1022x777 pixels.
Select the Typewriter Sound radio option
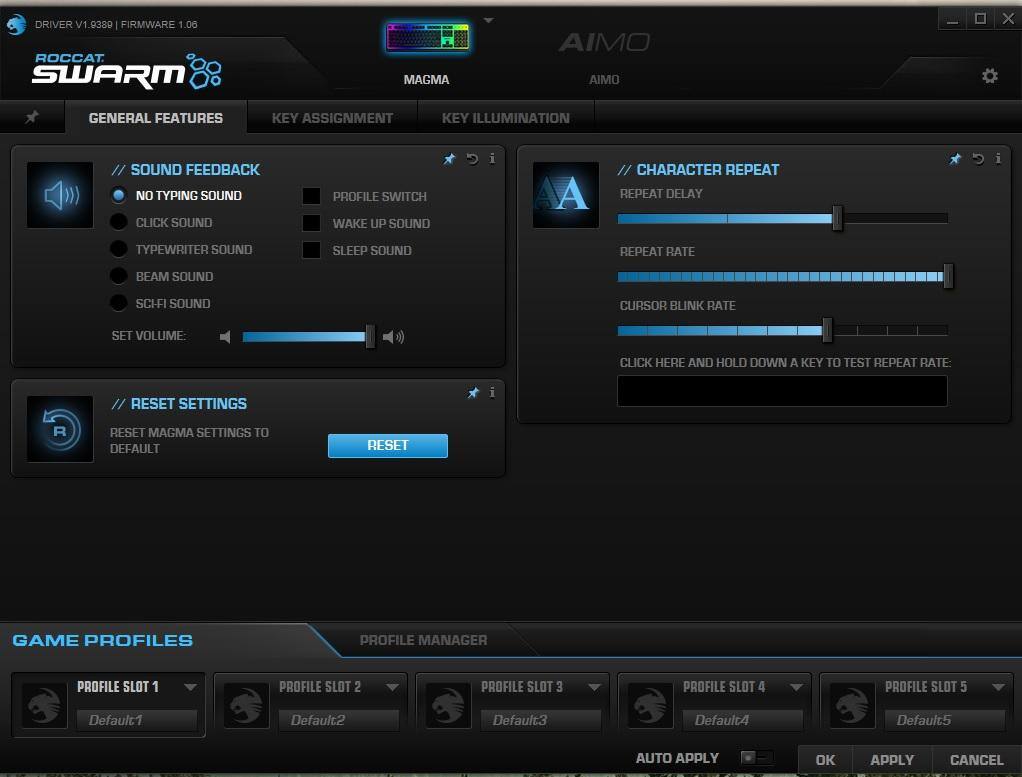(x=119, y=250)
